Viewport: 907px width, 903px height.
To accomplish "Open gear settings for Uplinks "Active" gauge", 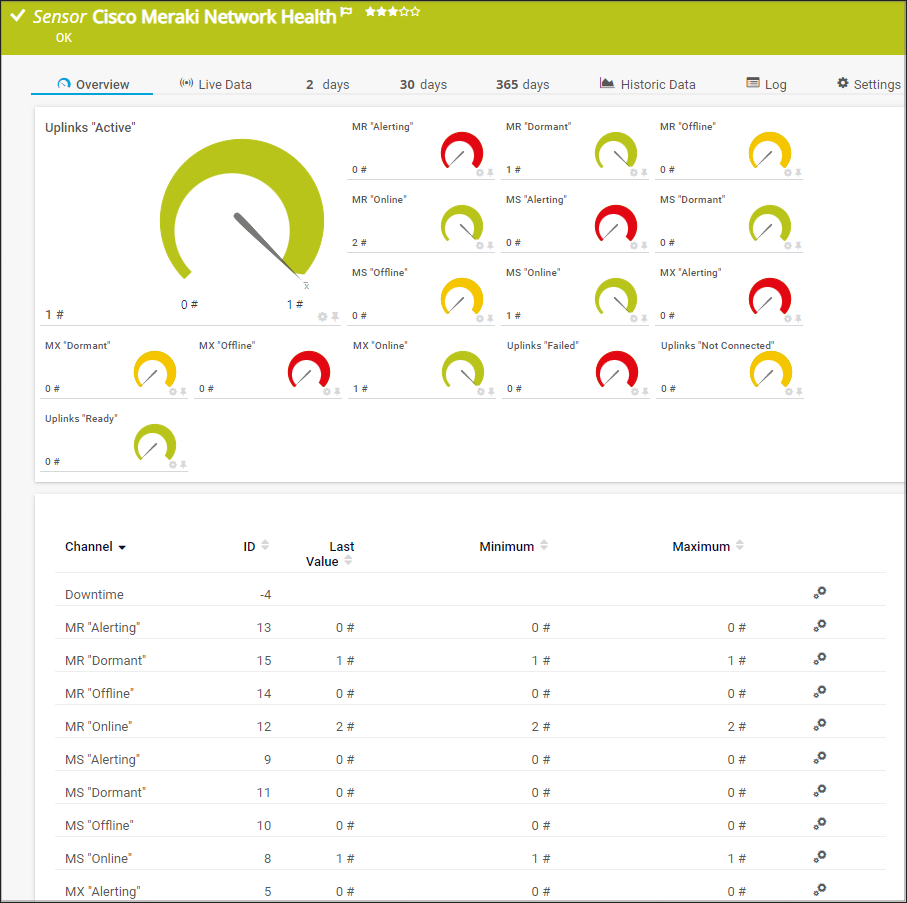I will coord(322,316).
